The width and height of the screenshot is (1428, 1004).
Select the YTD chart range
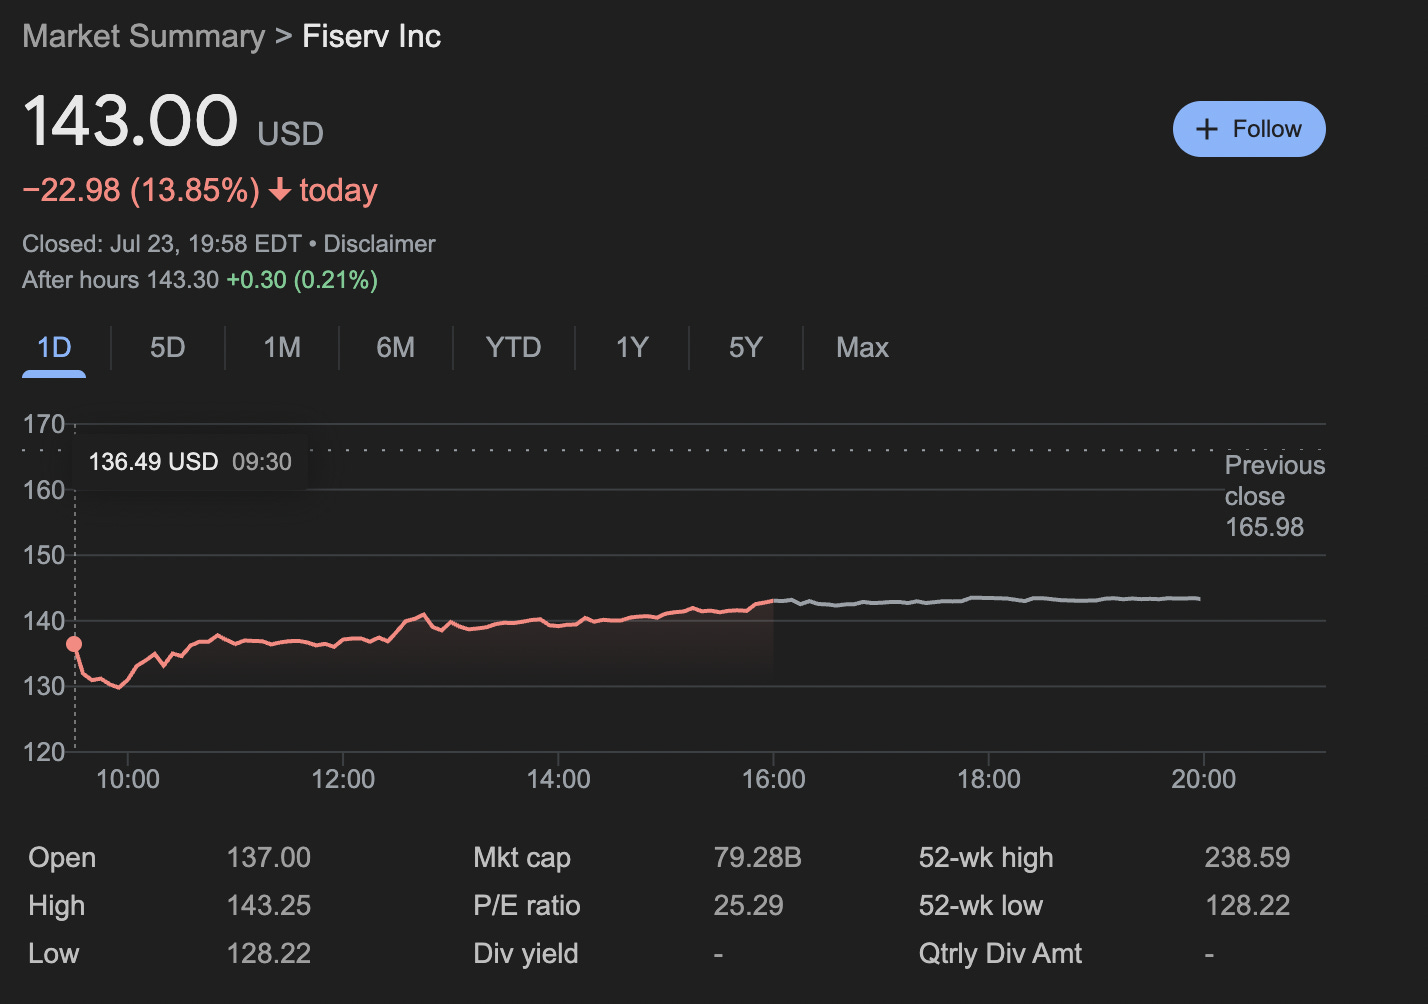point(513,347)
